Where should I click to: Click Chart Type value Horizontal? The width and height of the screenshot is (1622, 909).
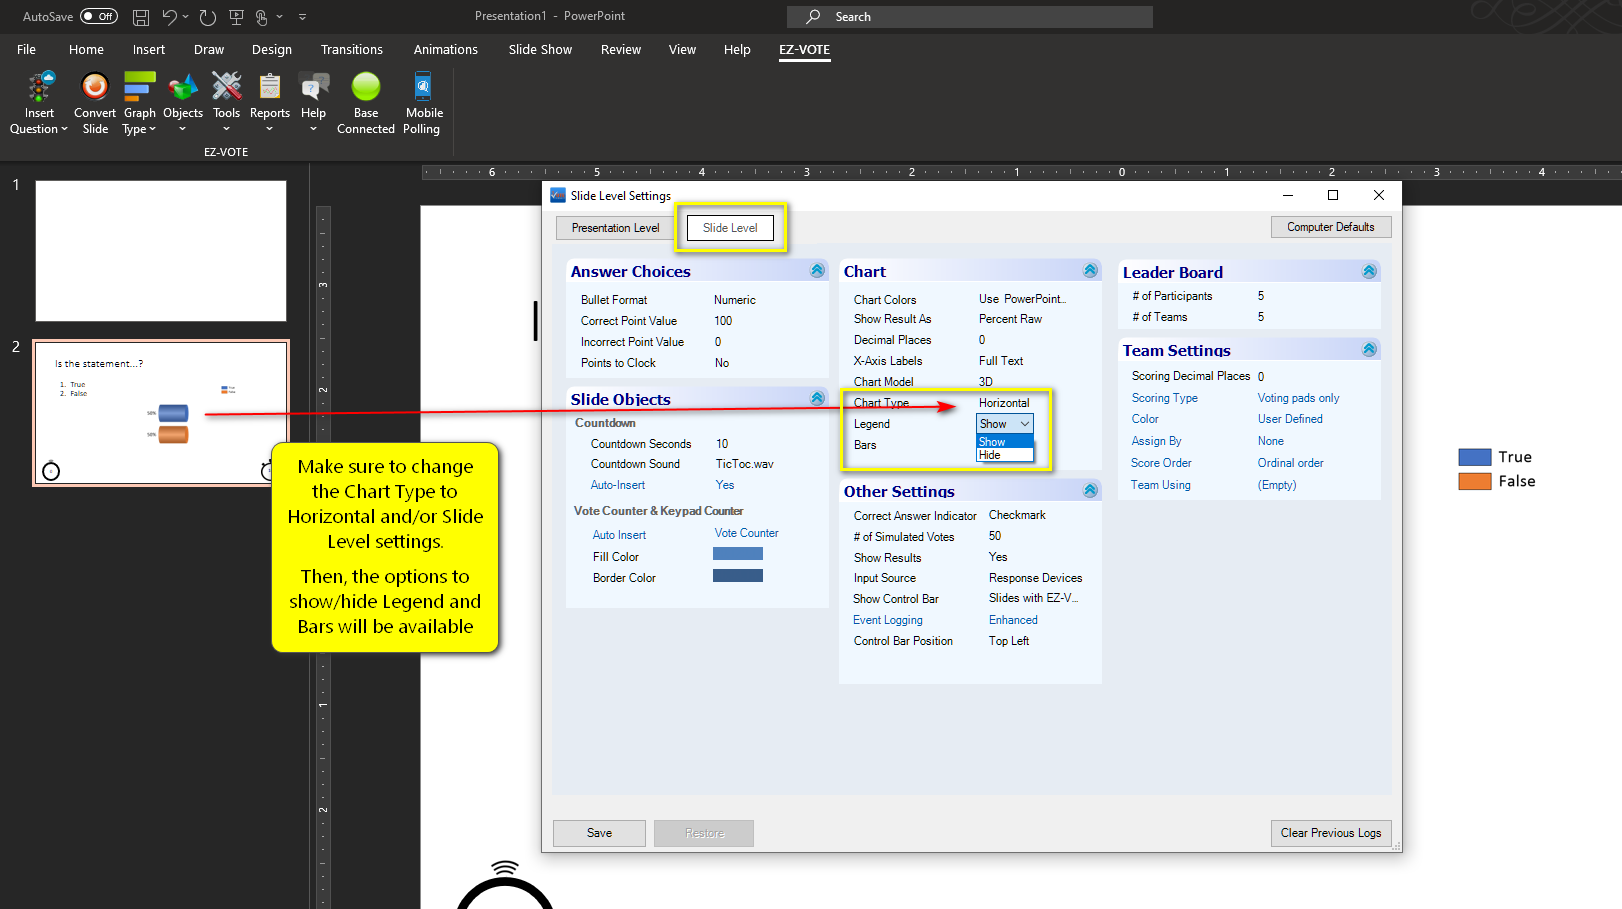tap(1004, 403)
